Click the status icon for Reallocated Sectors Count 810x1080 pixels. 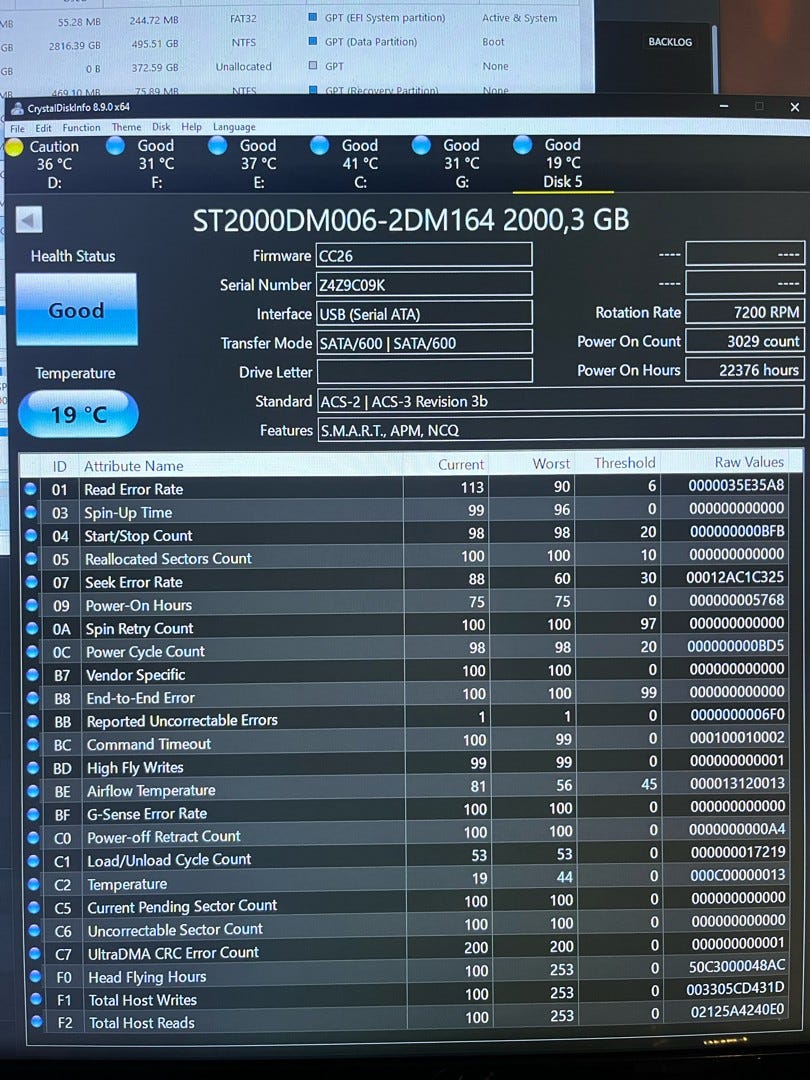[x=31, y=559]
